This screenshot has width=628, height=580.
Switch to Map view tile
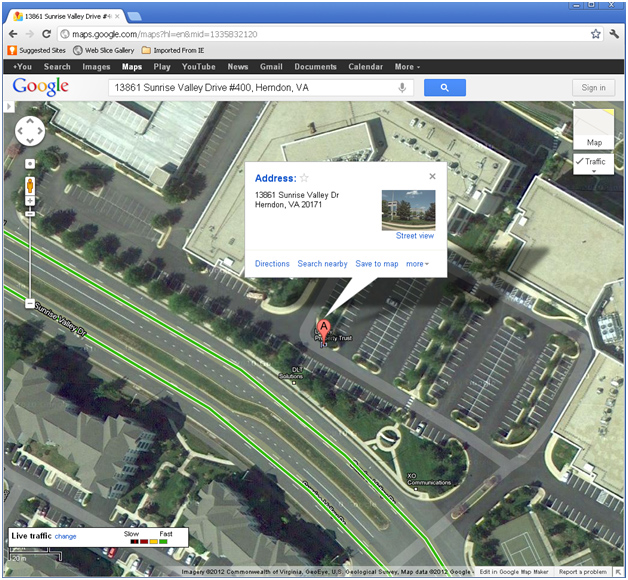click(594, 129)
